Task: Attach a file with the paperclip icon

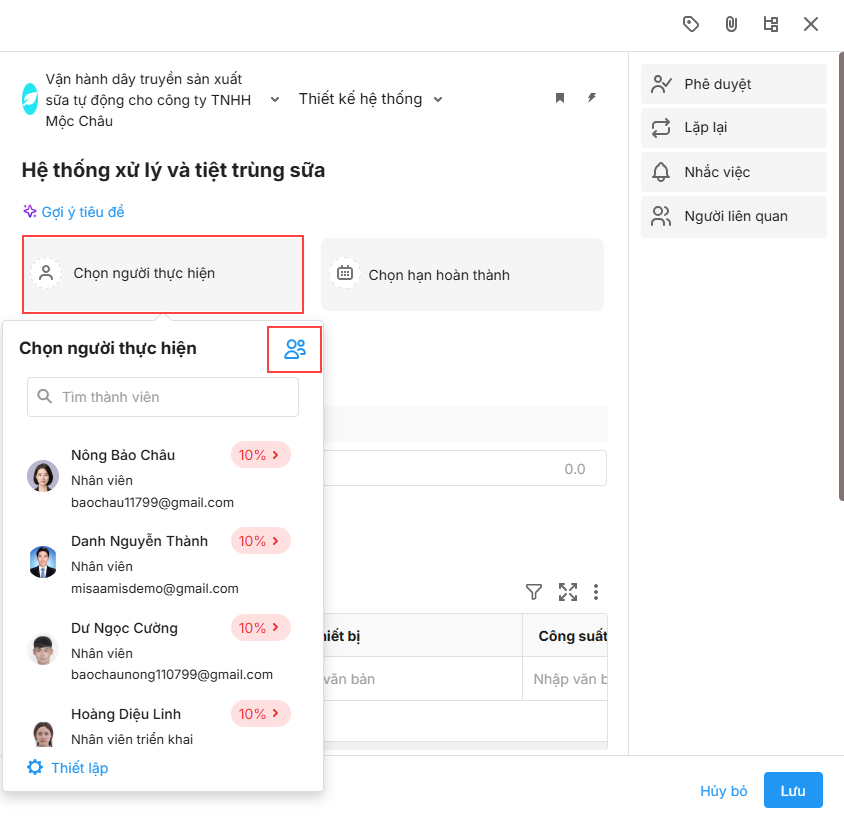Action: pos(730,24)
